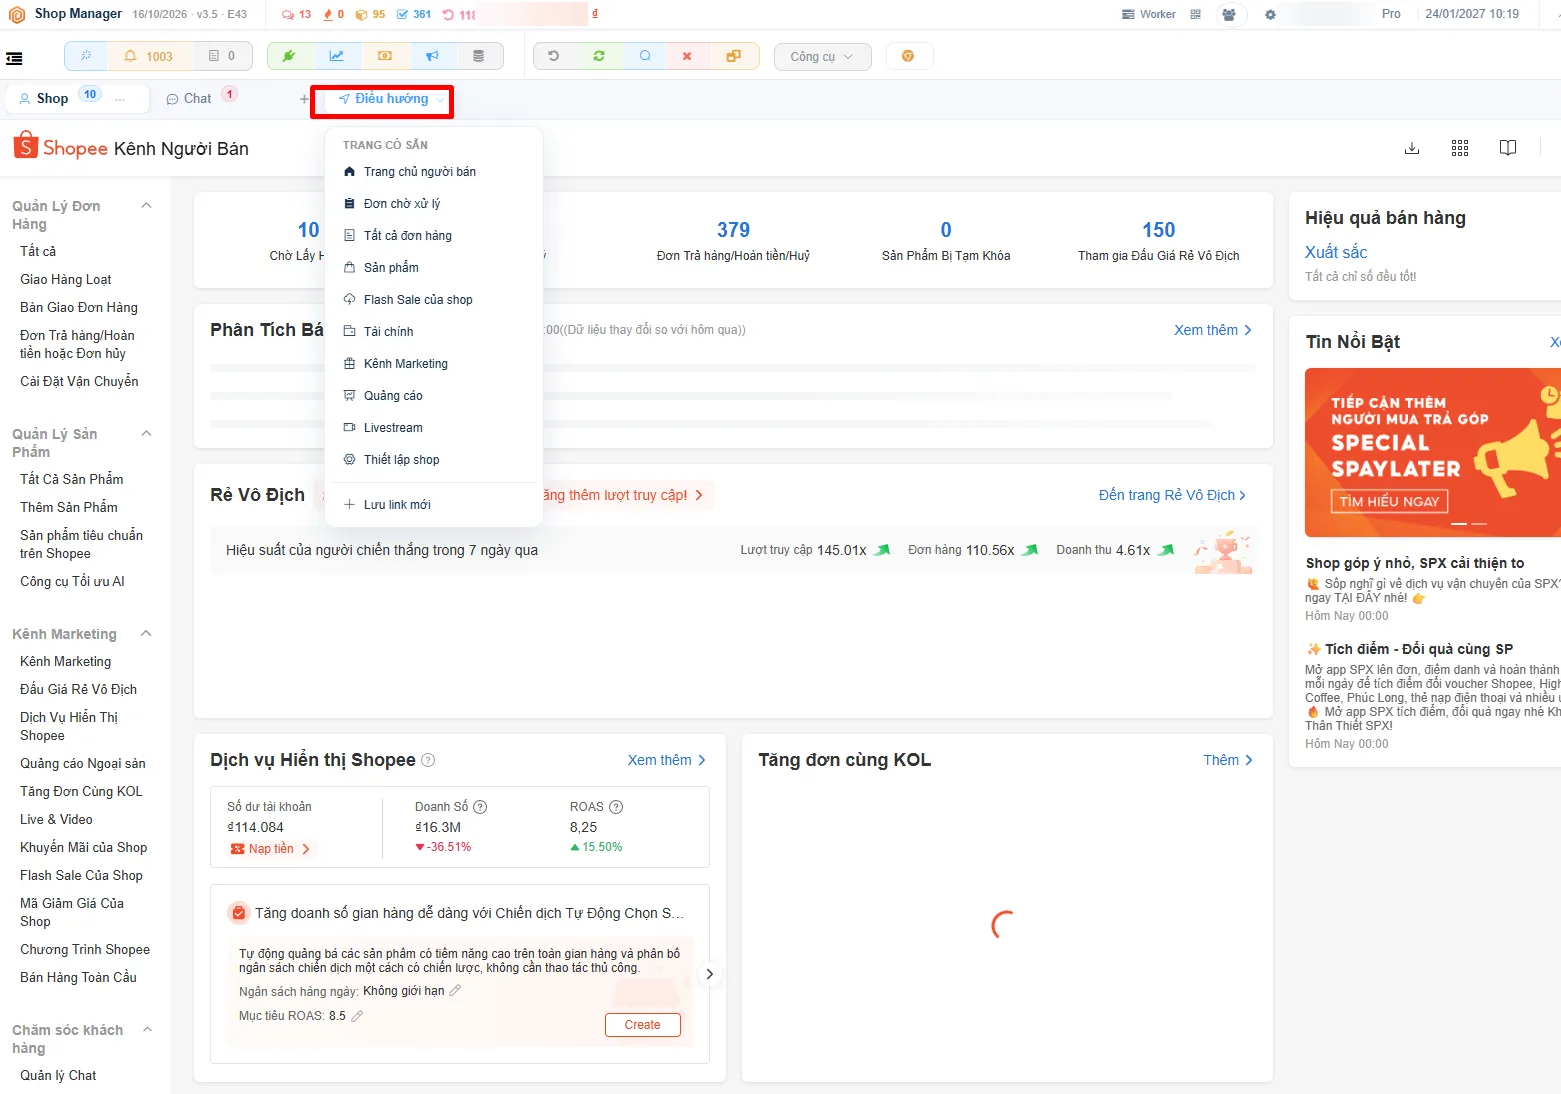
Task: Click the database stack icon
Action: 479,56
